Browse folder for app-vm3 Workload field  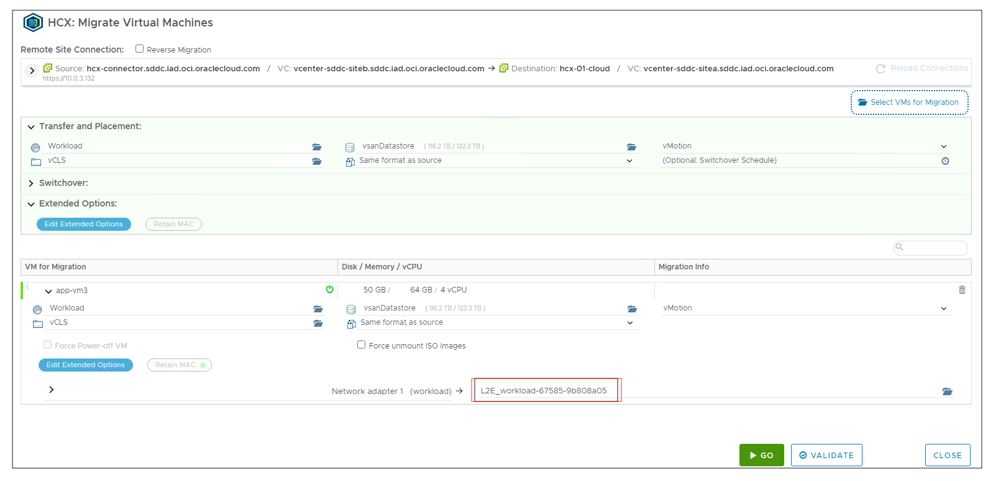317,309
